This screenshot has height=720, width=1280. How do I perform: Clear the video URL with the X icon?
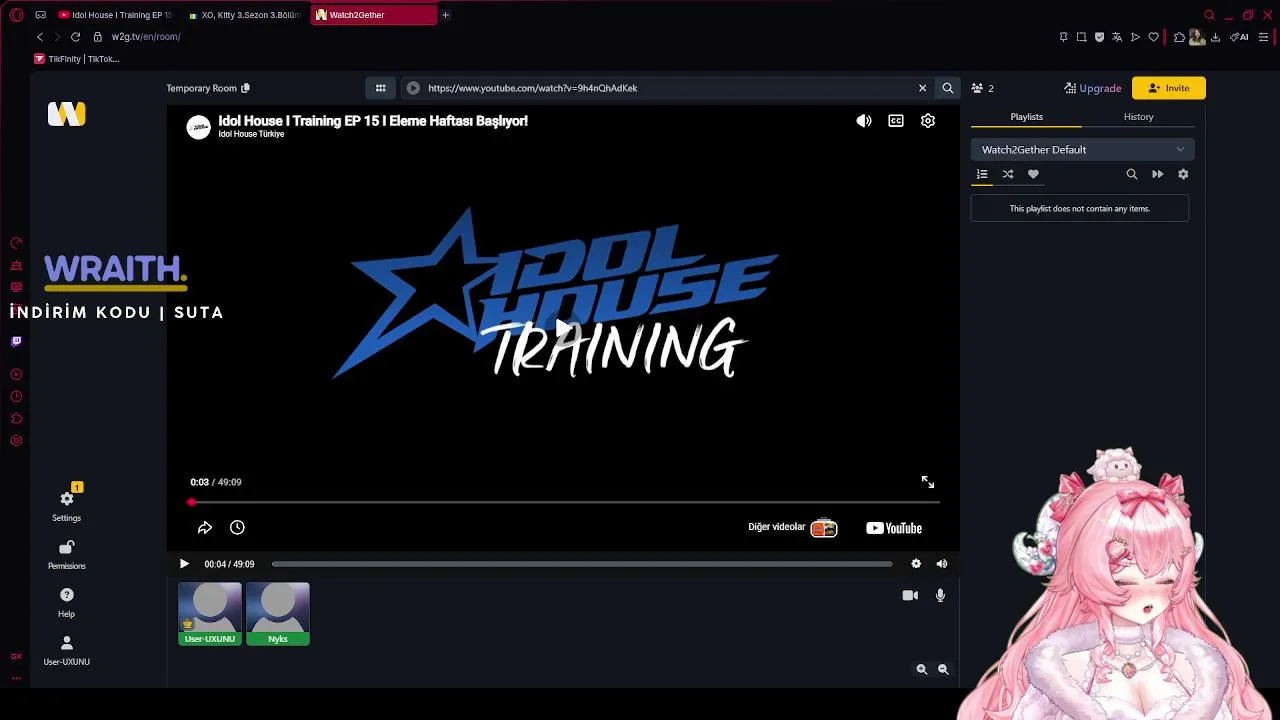pyautogui.click(x=922, y=88)
